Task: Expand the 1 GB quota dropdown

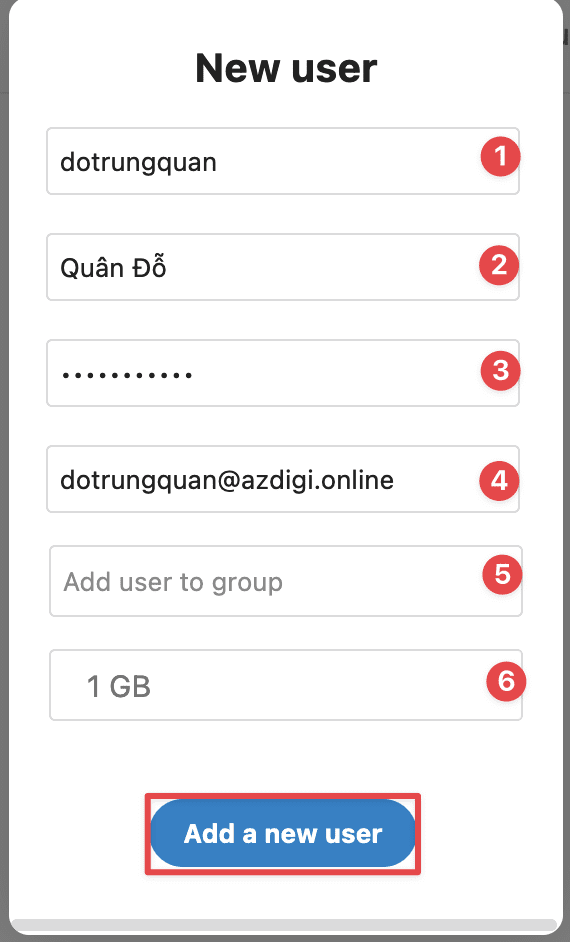Action: tap(286, 685)
